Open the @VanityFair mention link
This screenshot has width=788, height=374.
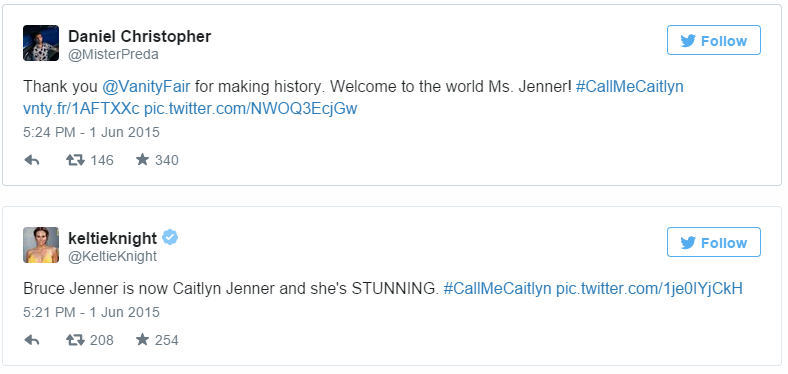146,86
